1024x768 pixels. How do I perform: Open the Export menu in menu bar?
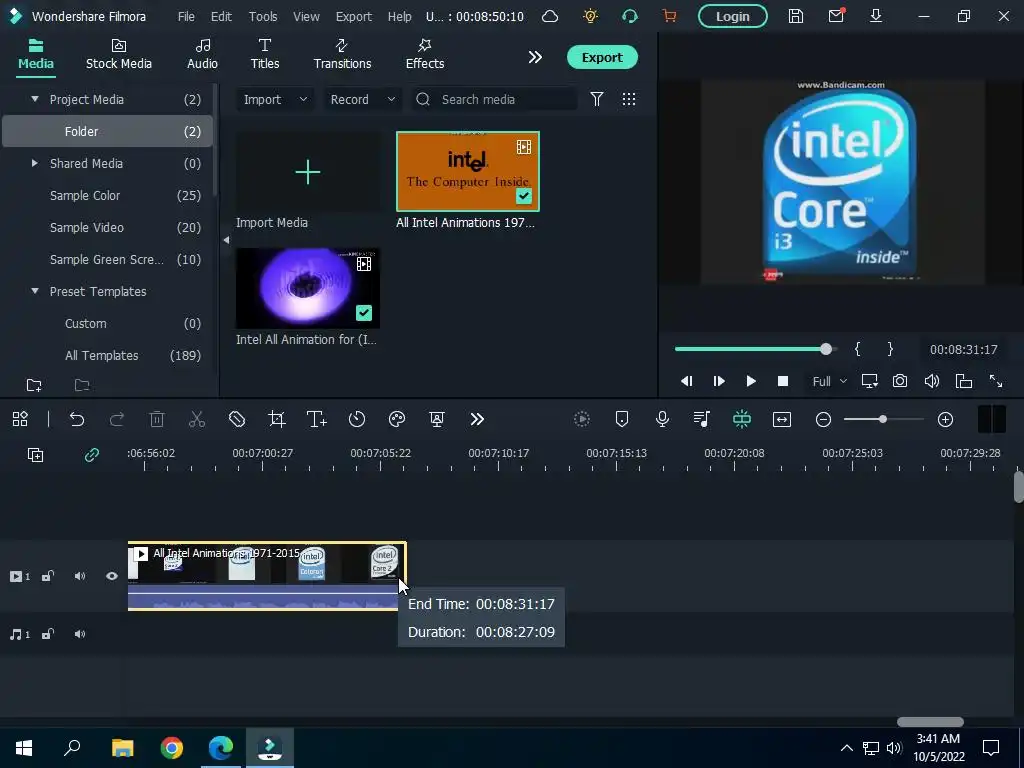(x=353, y=16)
